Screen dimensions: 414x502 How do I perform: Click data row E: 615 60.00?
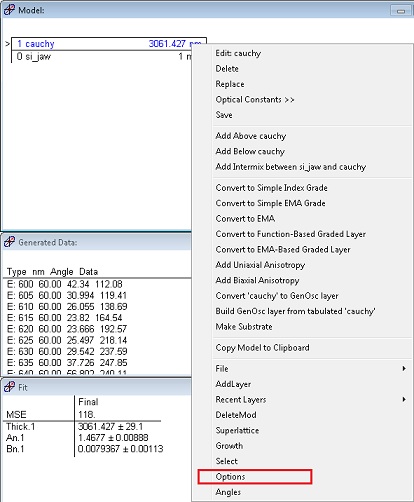coord(65,318)
